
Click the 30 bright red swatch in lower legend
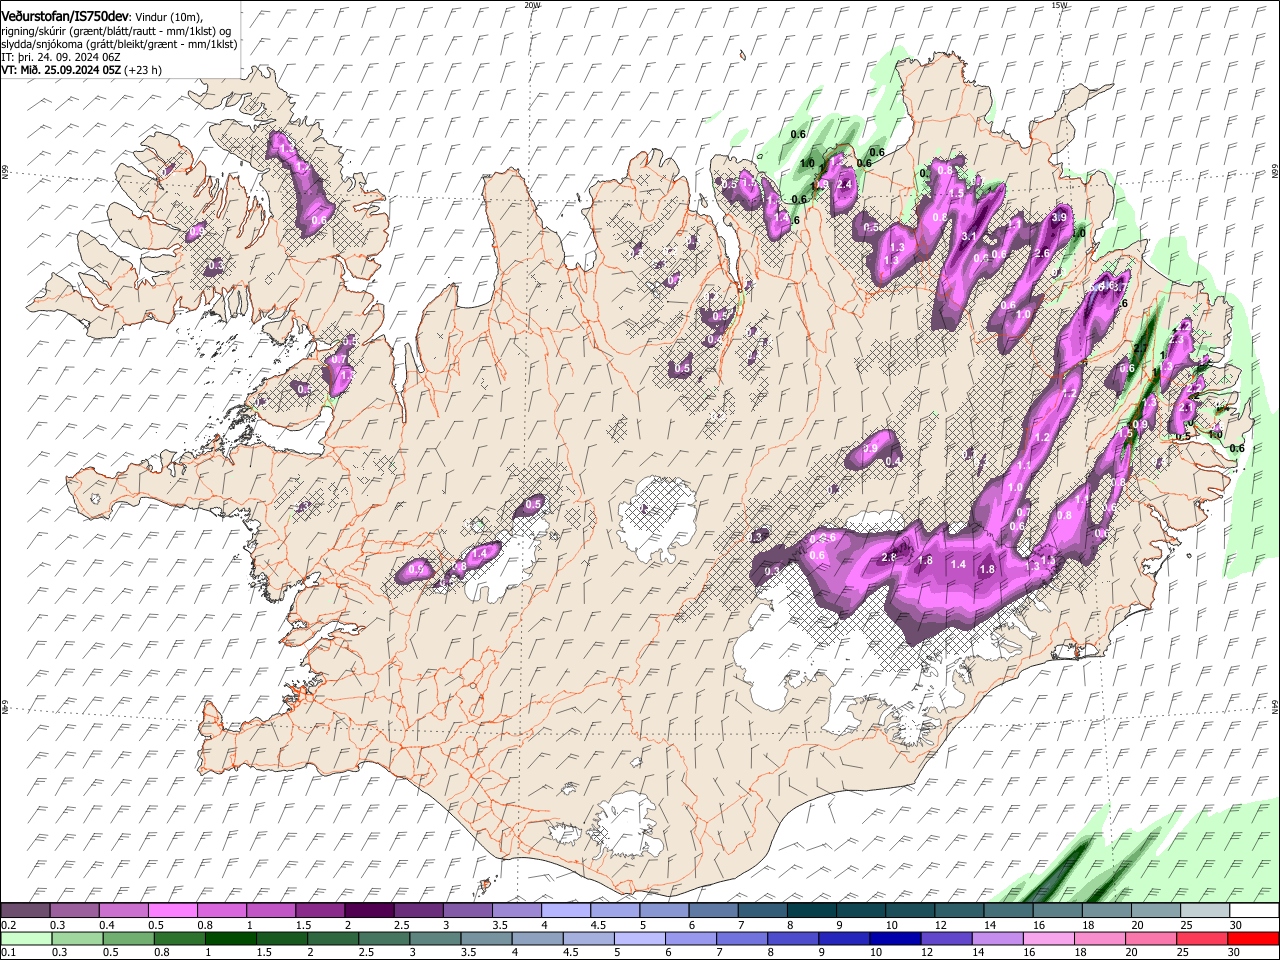(1253, 938)
